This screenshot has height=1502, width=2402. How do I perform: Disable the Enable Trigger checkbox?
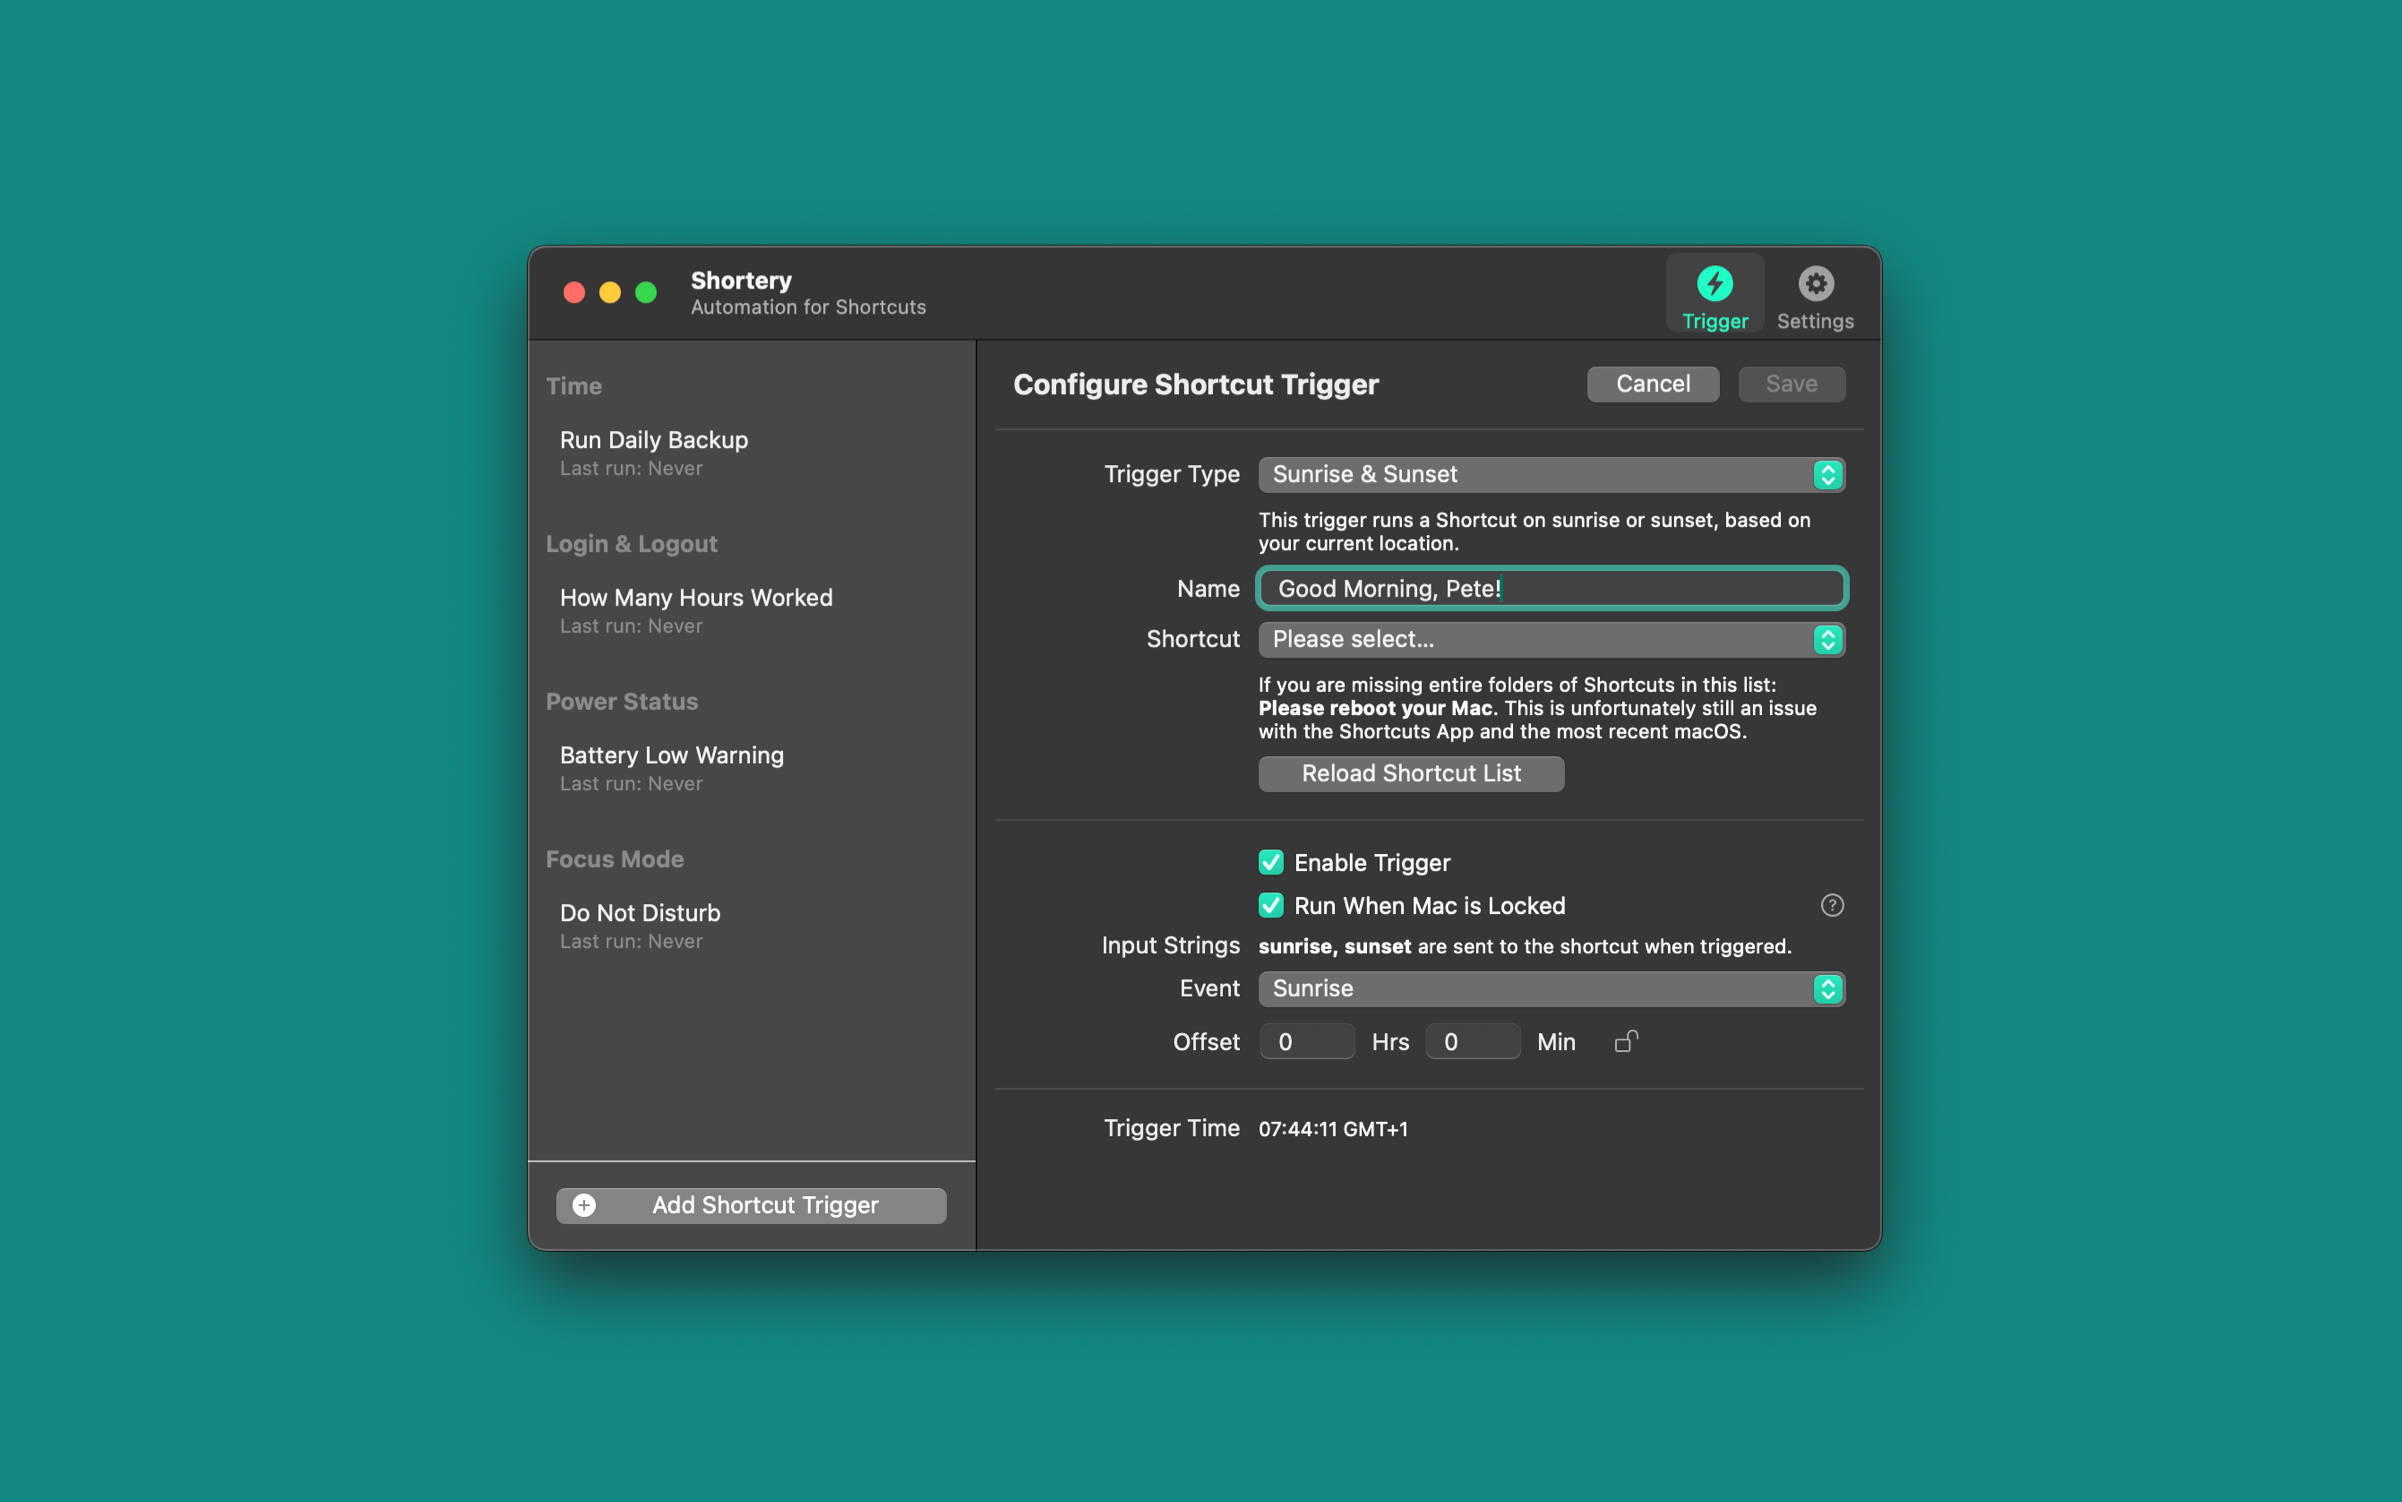[1270, 862]
